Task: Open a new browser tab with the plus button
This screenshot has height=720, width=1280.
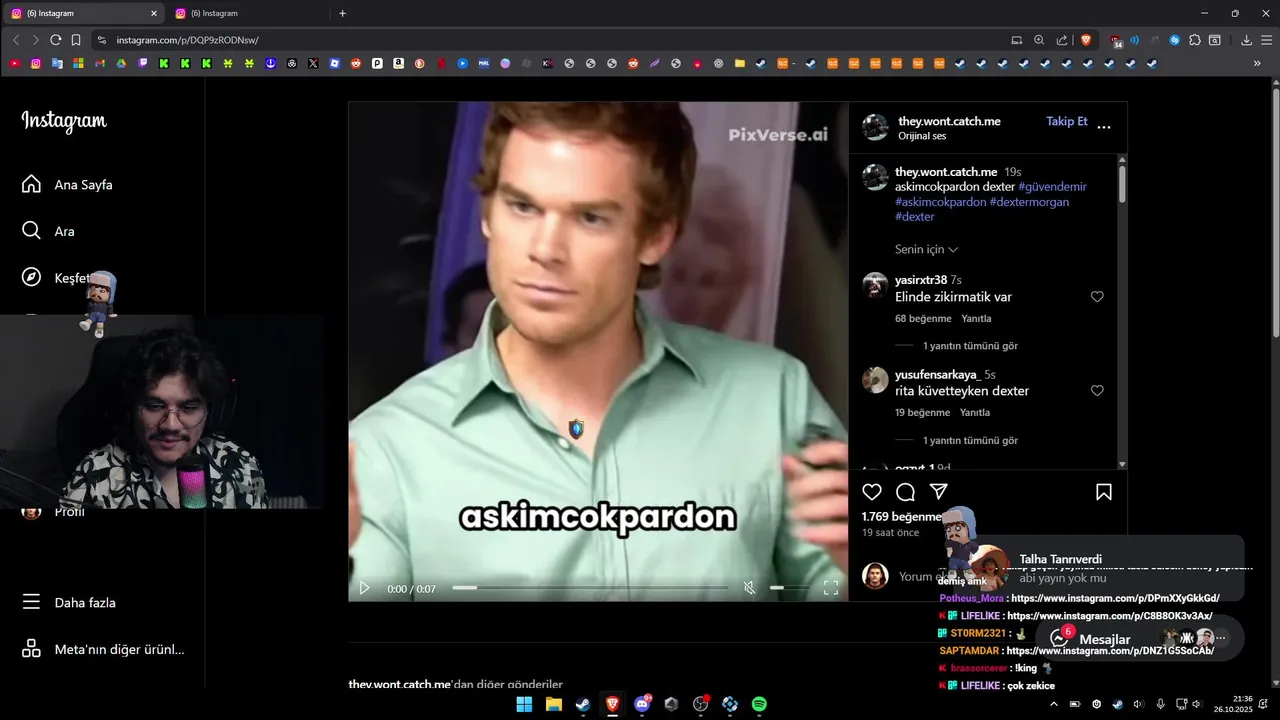Action: coord(342,13)
